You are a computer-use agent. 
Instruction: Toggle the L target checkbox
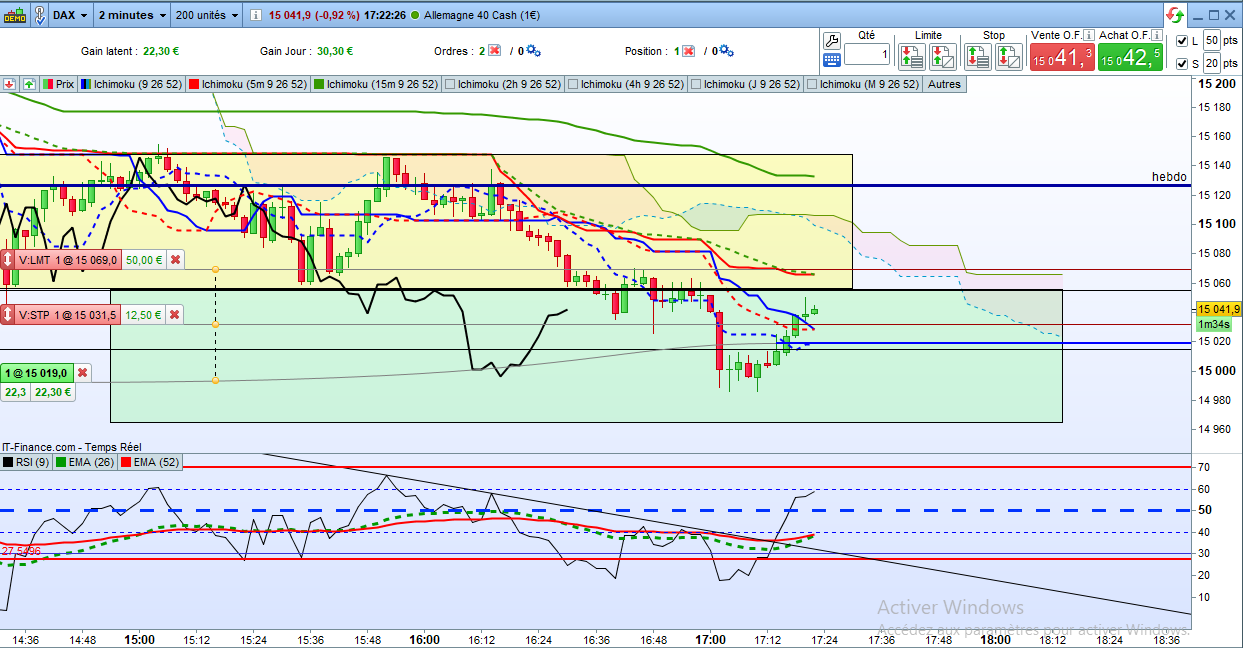click(1181, 40)
